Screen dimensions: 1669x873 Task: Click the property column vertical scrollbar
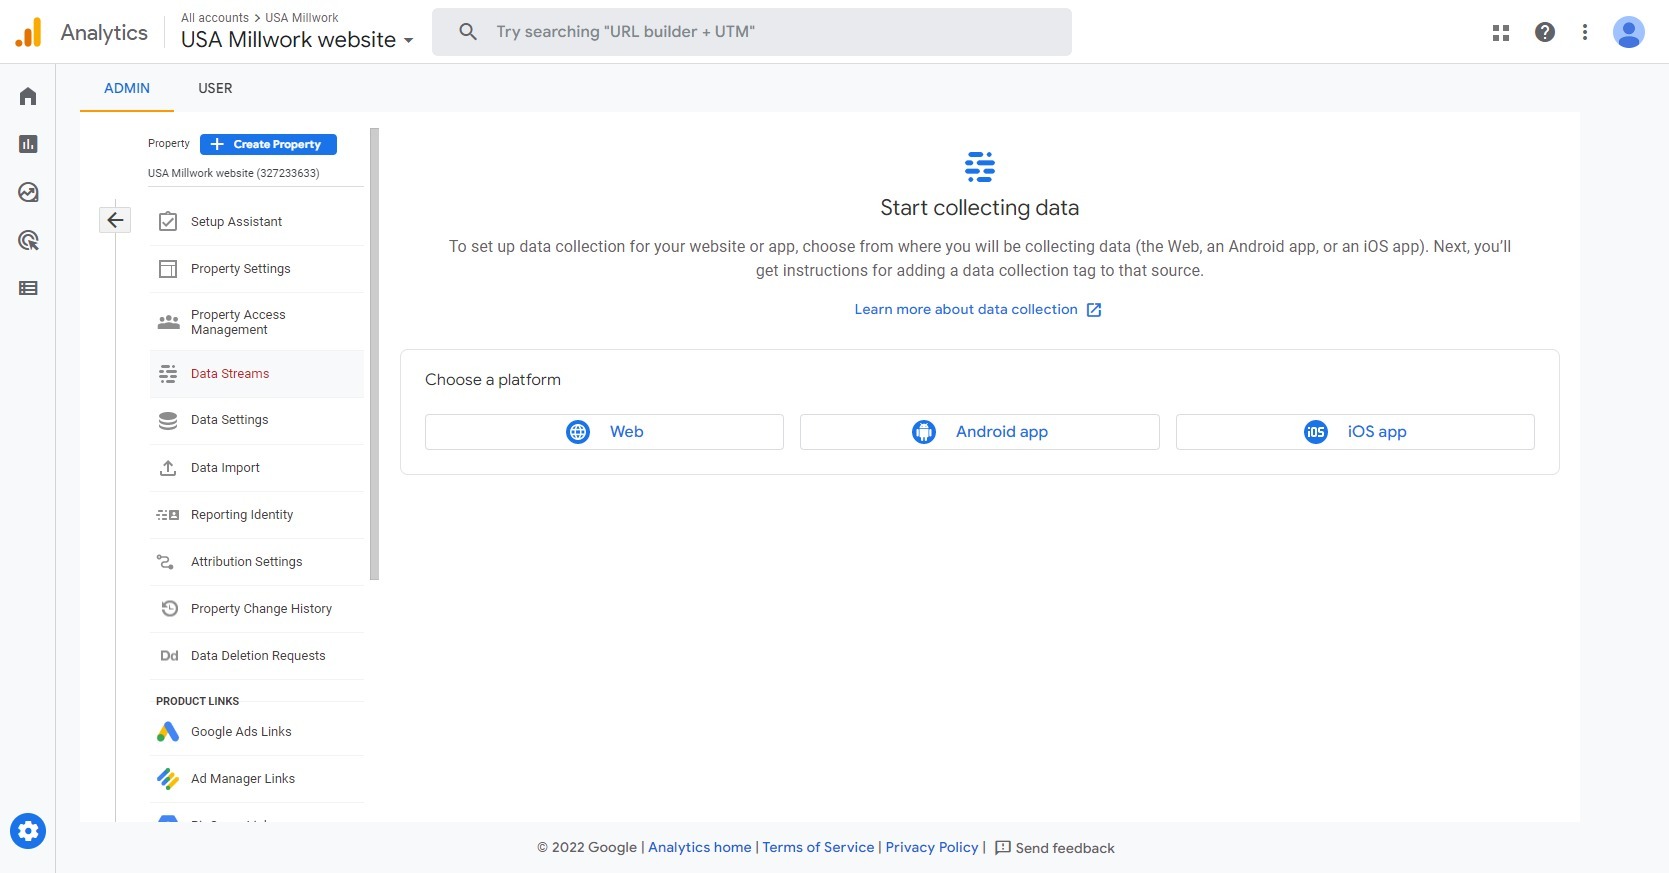[x=375, y=354]
